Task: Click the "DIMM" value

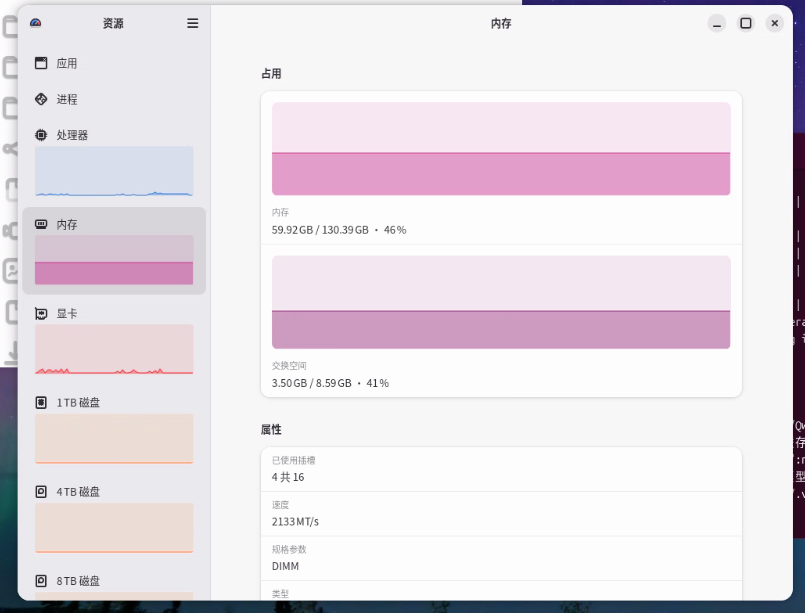Action: [x=285, y=566]
